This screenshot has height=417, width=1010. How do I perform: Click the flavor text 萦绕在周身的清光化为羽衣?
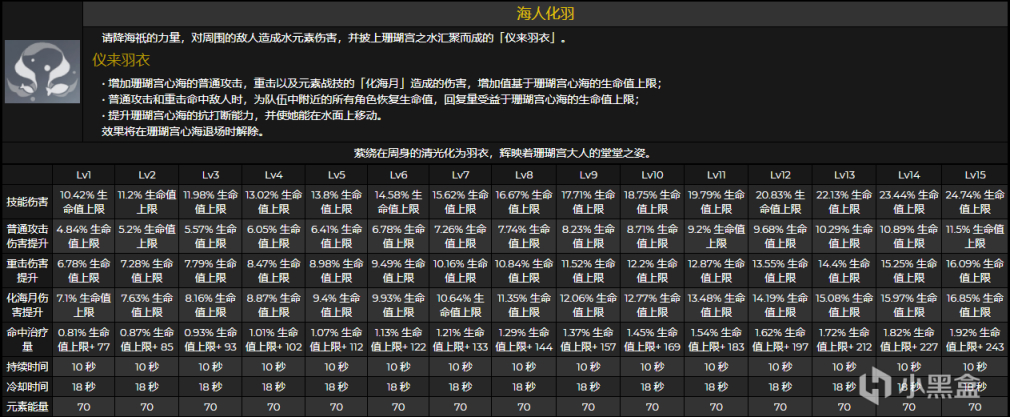click(x=505, y=153)
